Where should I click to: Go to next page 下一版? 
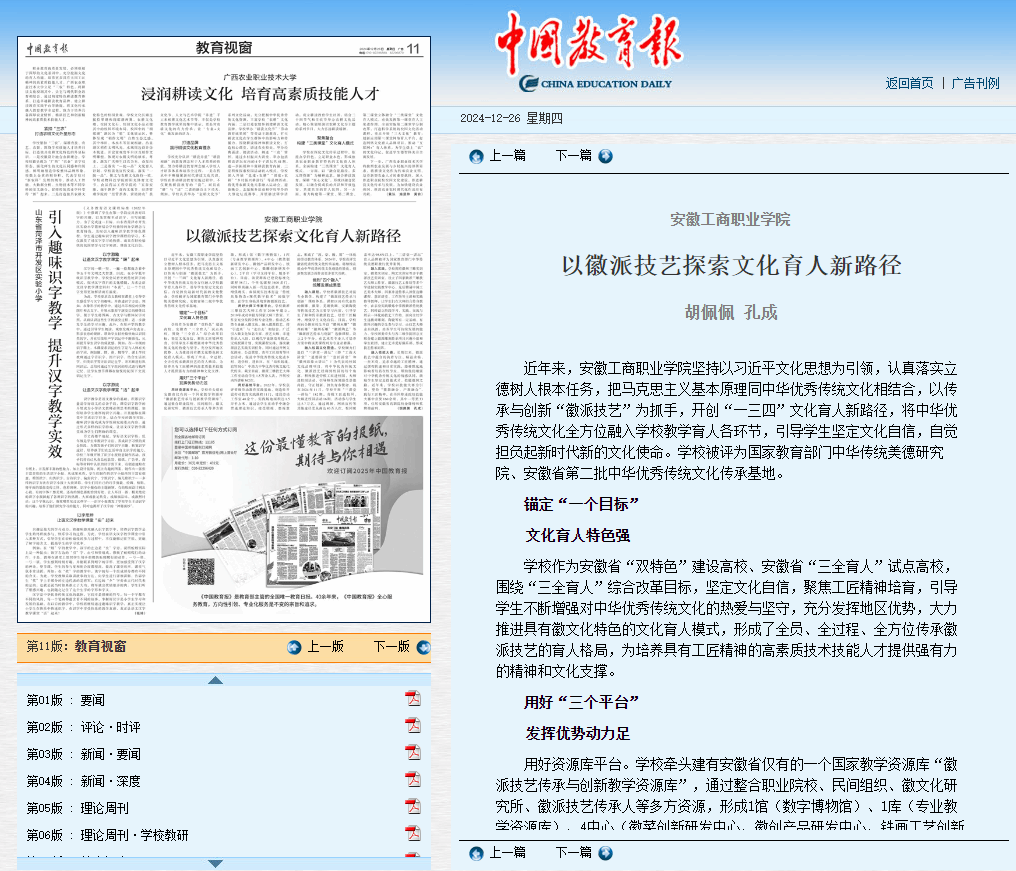[x=391, y=646]
